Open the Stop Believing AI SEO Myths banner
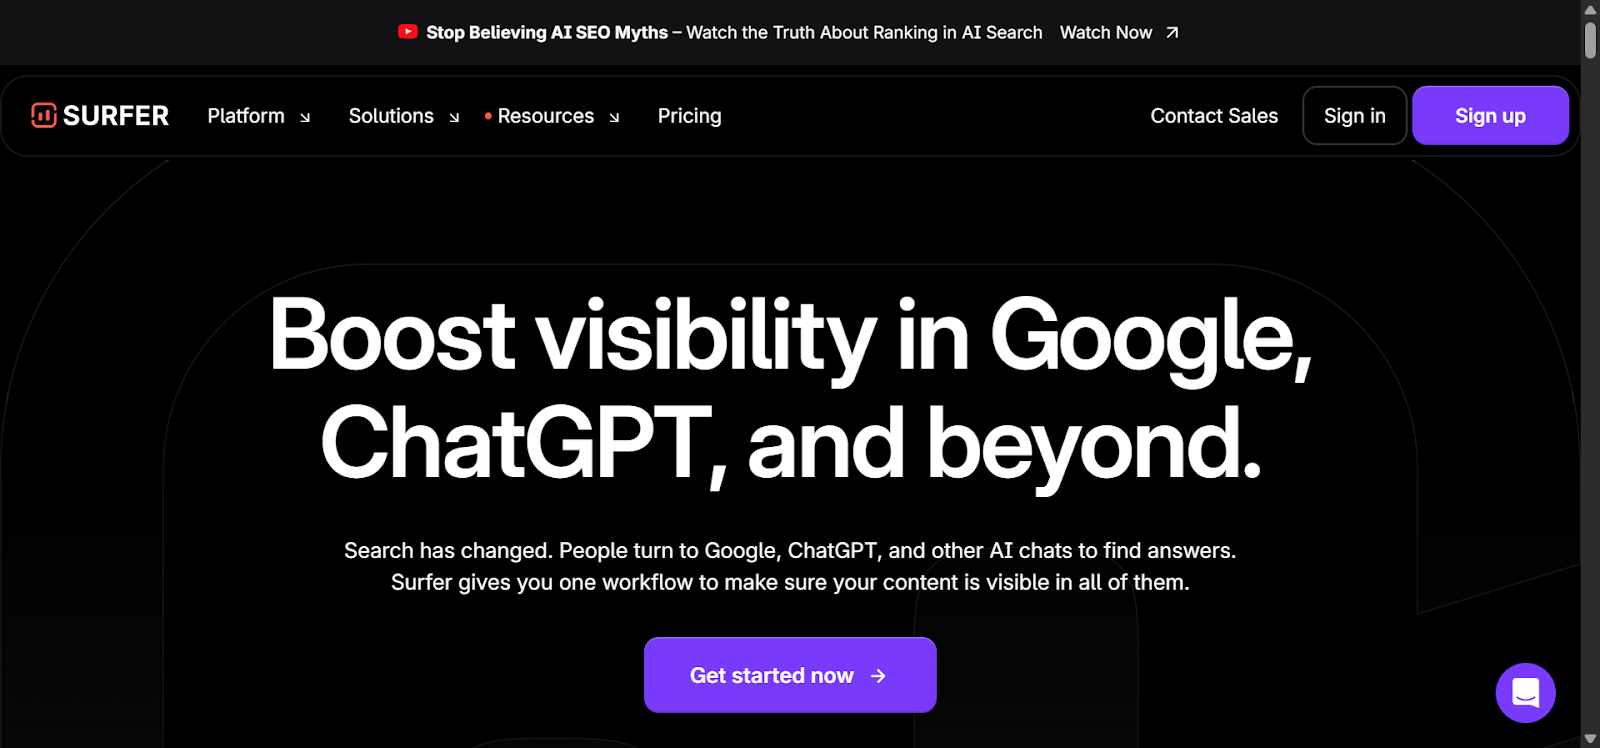 547,33
